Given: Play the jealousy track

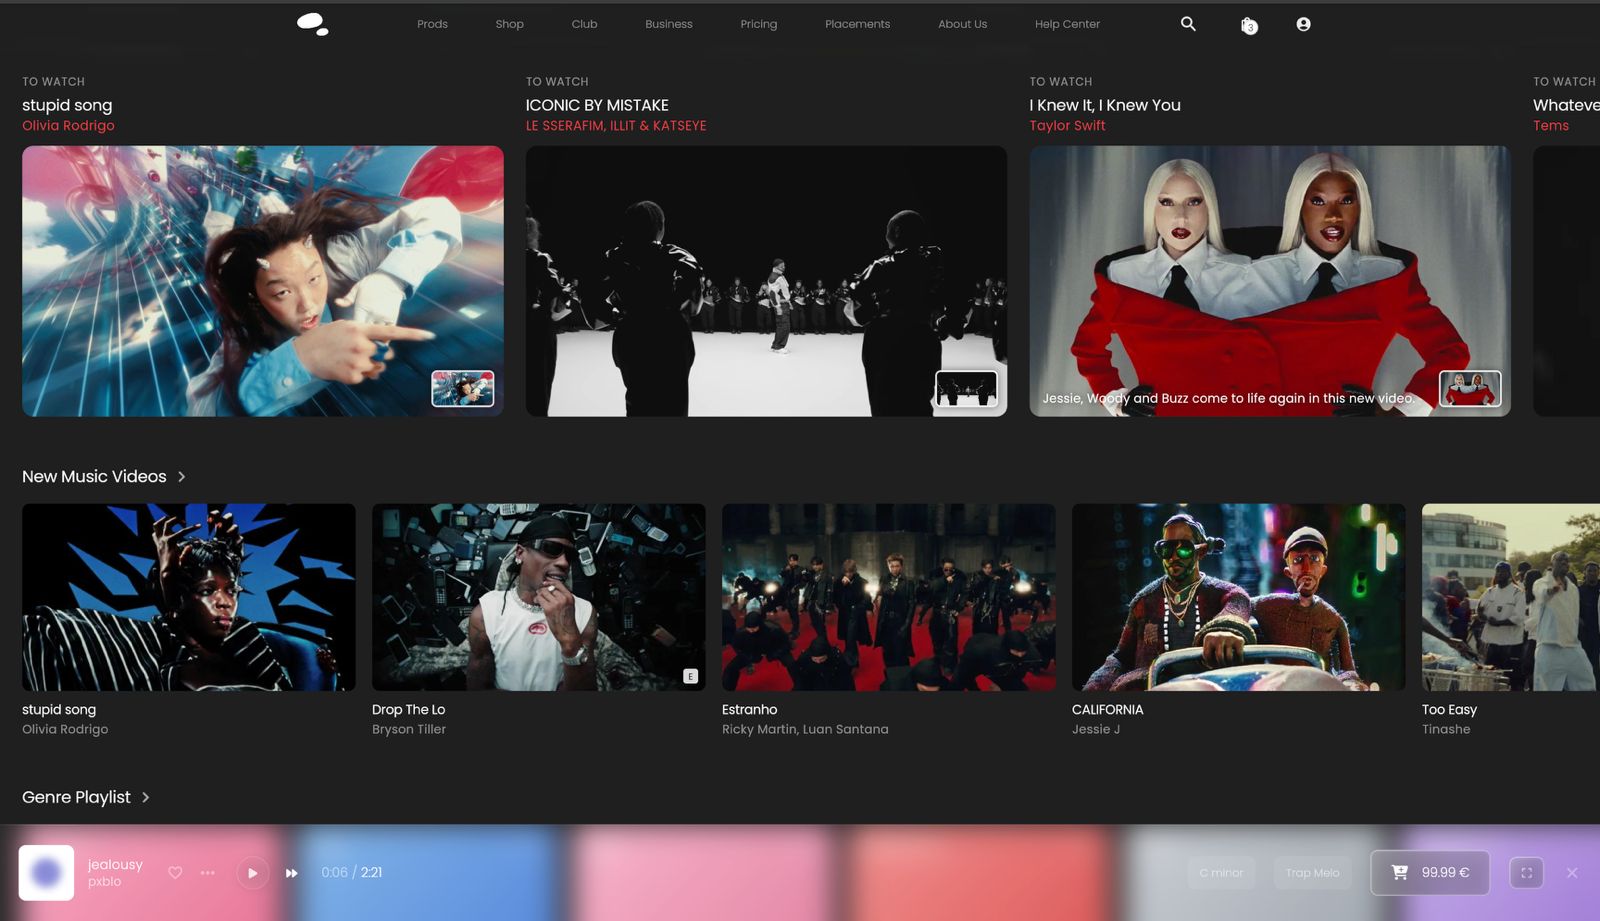Looking at the screenshot, I should [x=253, y=873].
